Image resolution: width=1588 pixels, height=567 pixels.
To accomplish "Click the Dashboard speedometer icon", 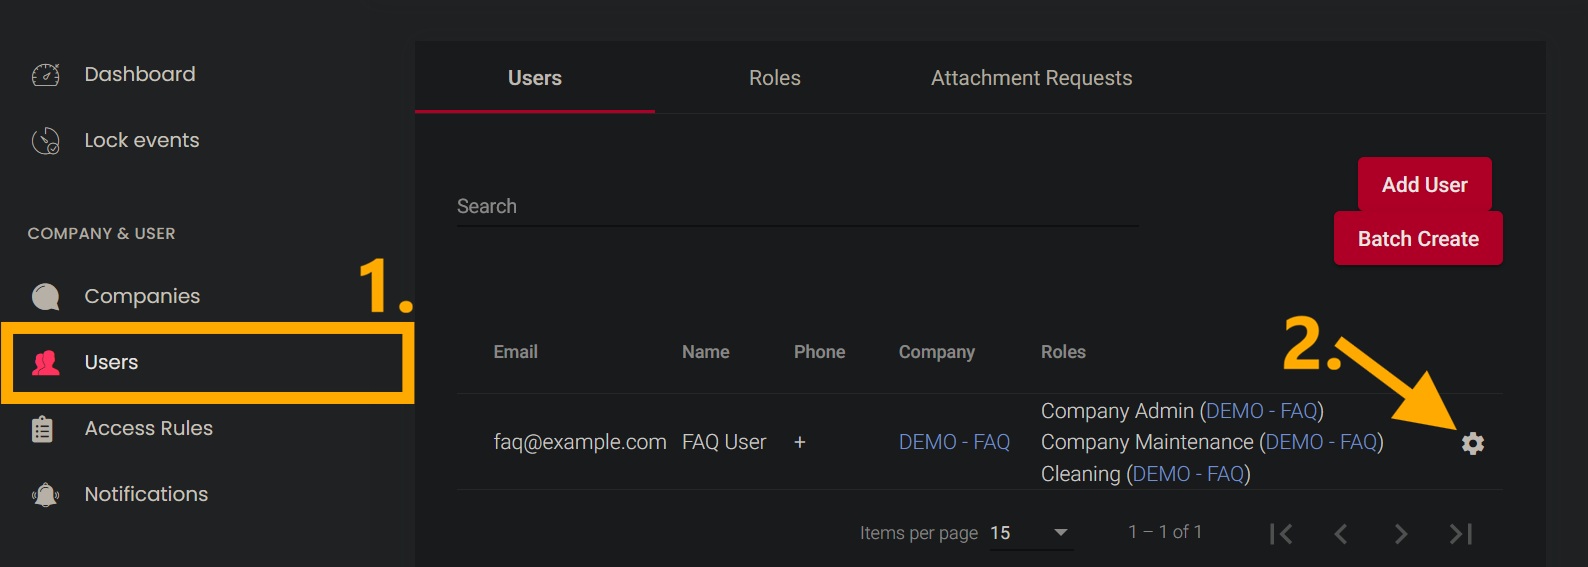I will [46, 75].
